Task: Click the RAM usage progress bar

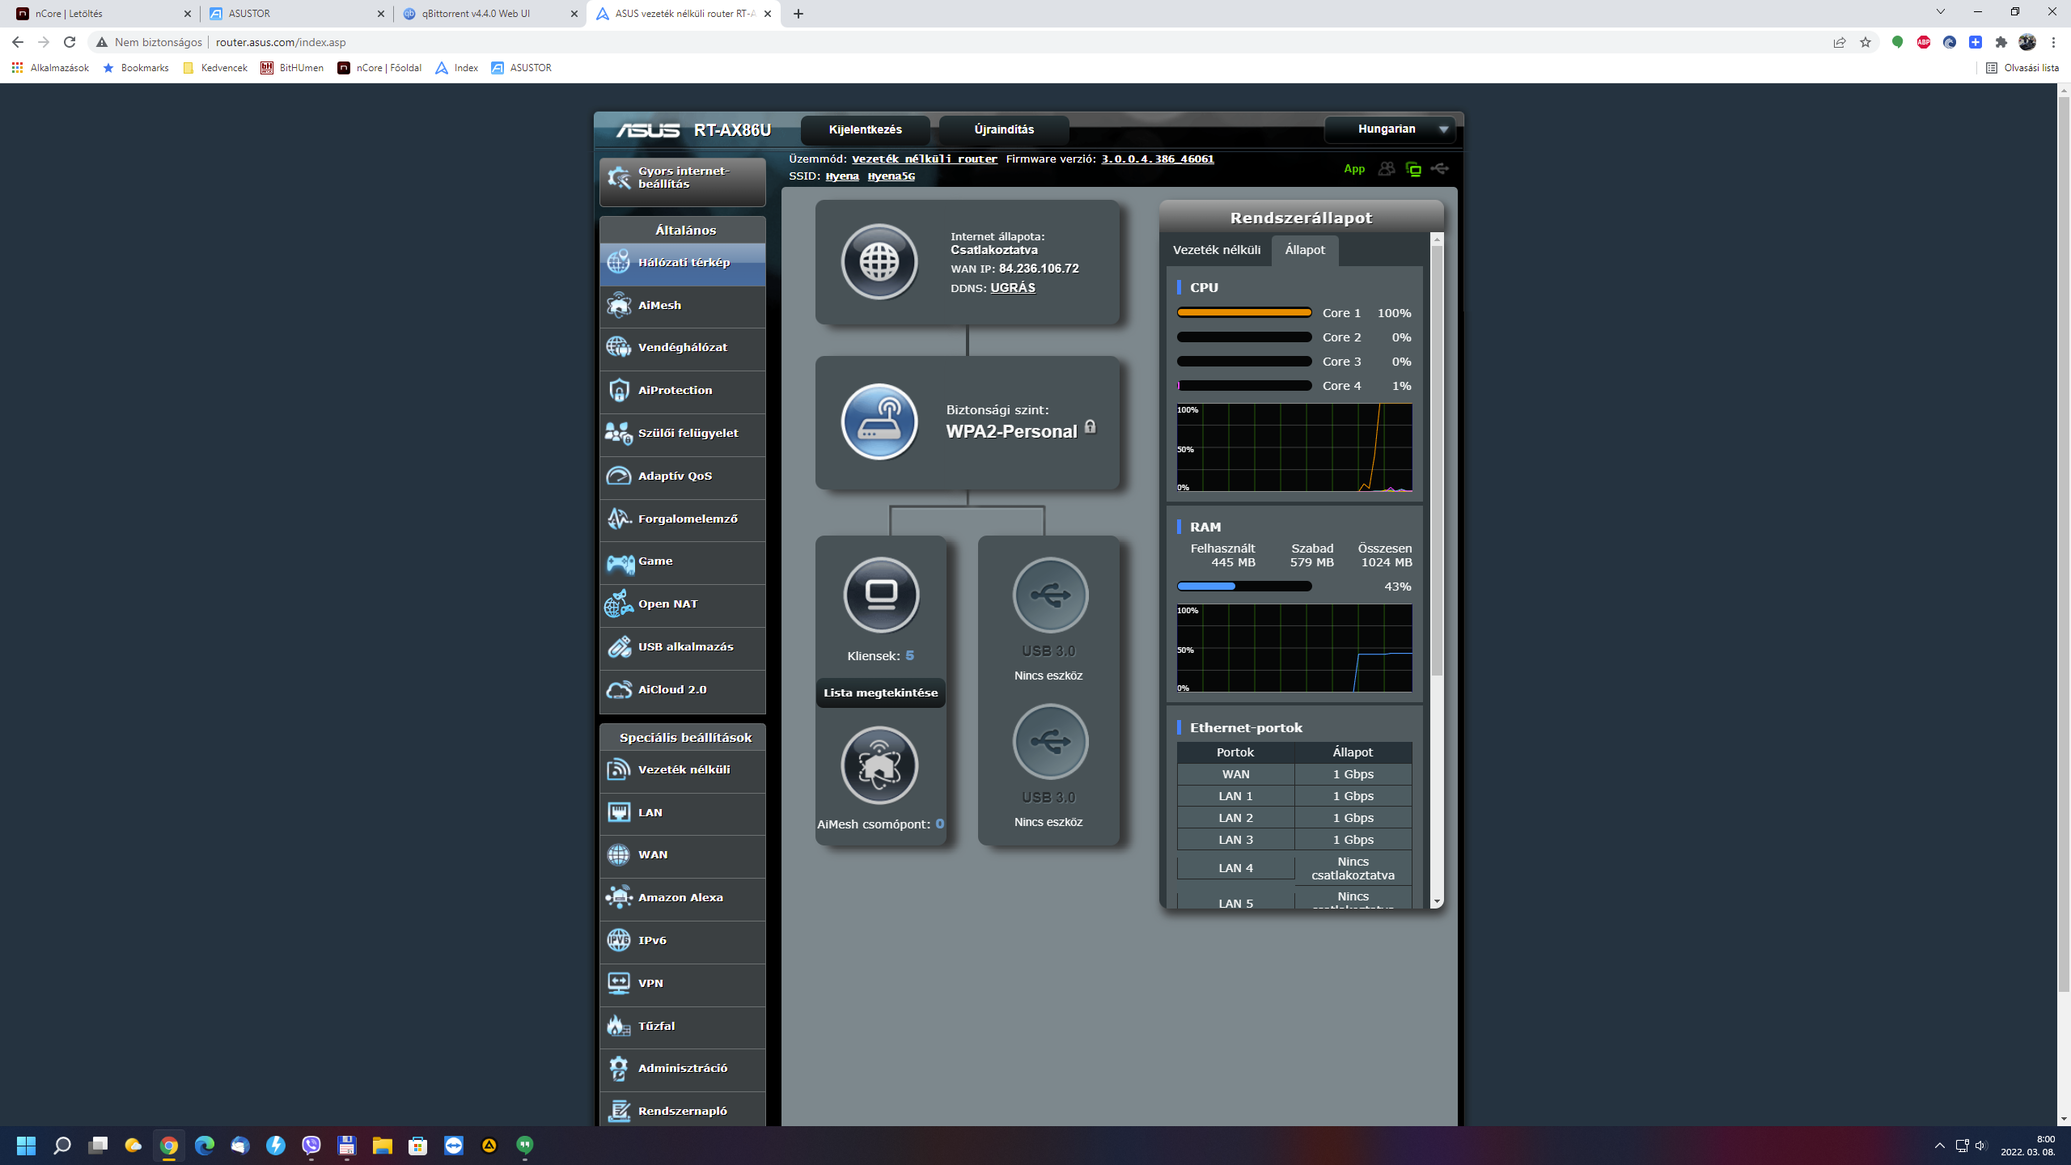Action: pyautogui.click(x=1244, y=587)
